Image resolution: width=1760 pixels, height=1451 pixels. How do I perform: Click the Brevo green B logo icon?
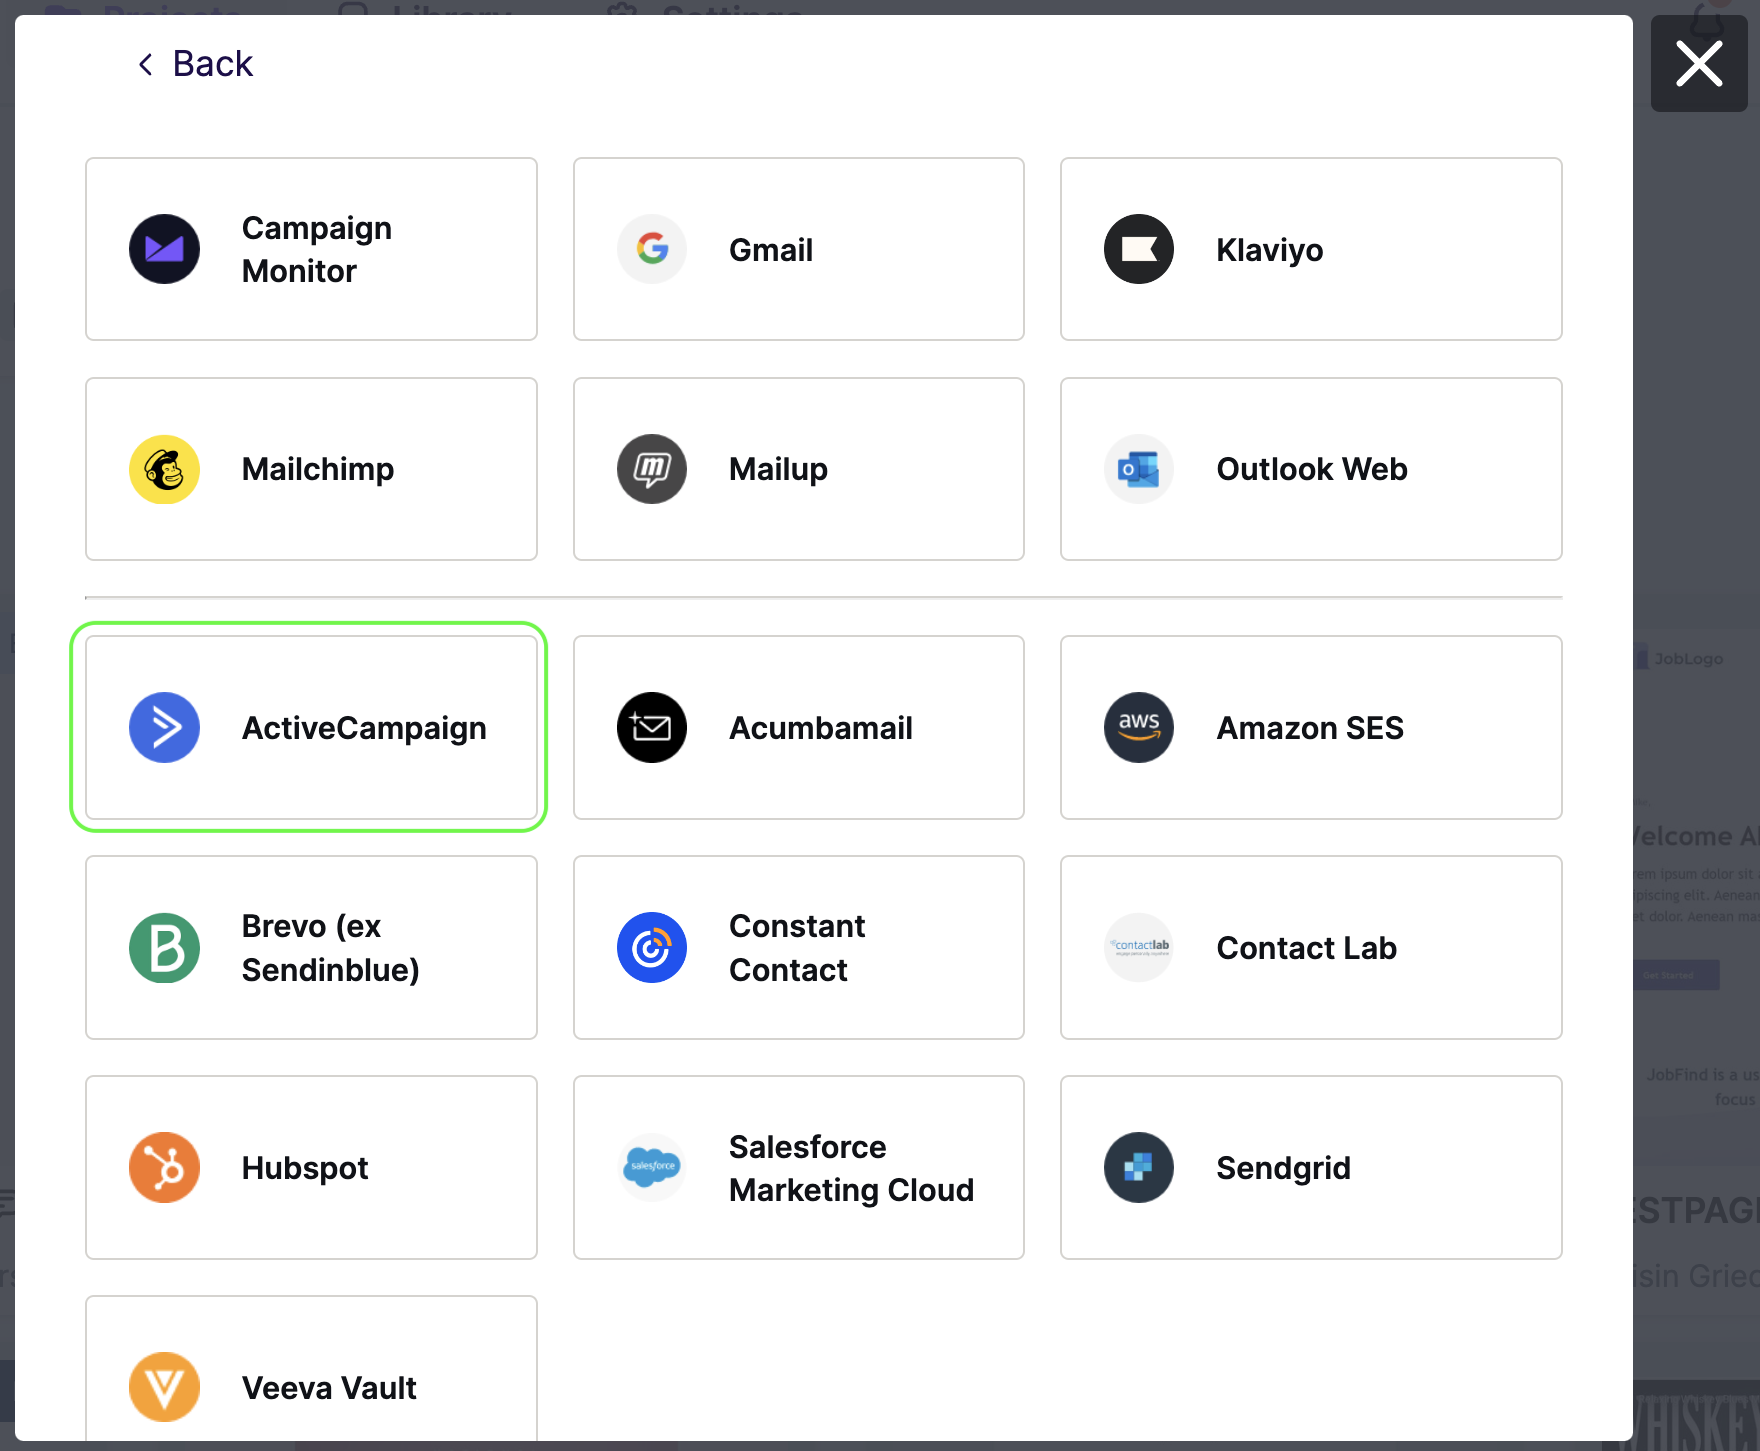point(164,948)
